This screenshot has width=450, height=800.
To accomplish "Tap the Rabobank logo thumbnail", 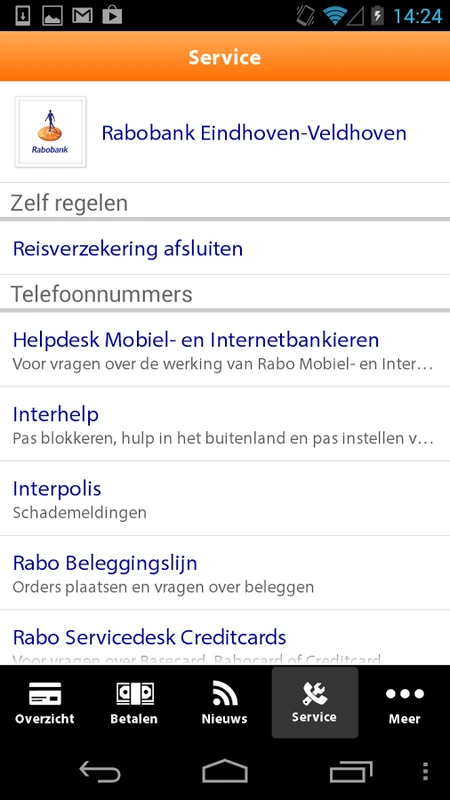I will pyautogui.click(x=51, y=132).
